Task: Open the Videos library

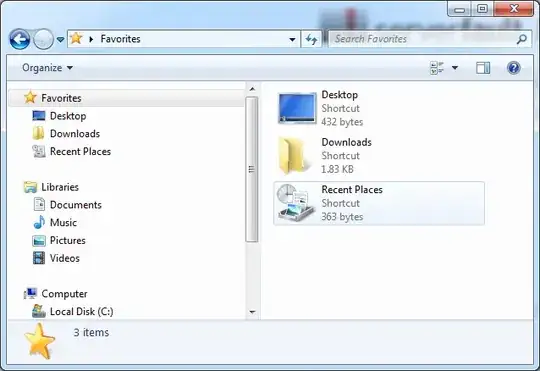Action: [65, 258]
